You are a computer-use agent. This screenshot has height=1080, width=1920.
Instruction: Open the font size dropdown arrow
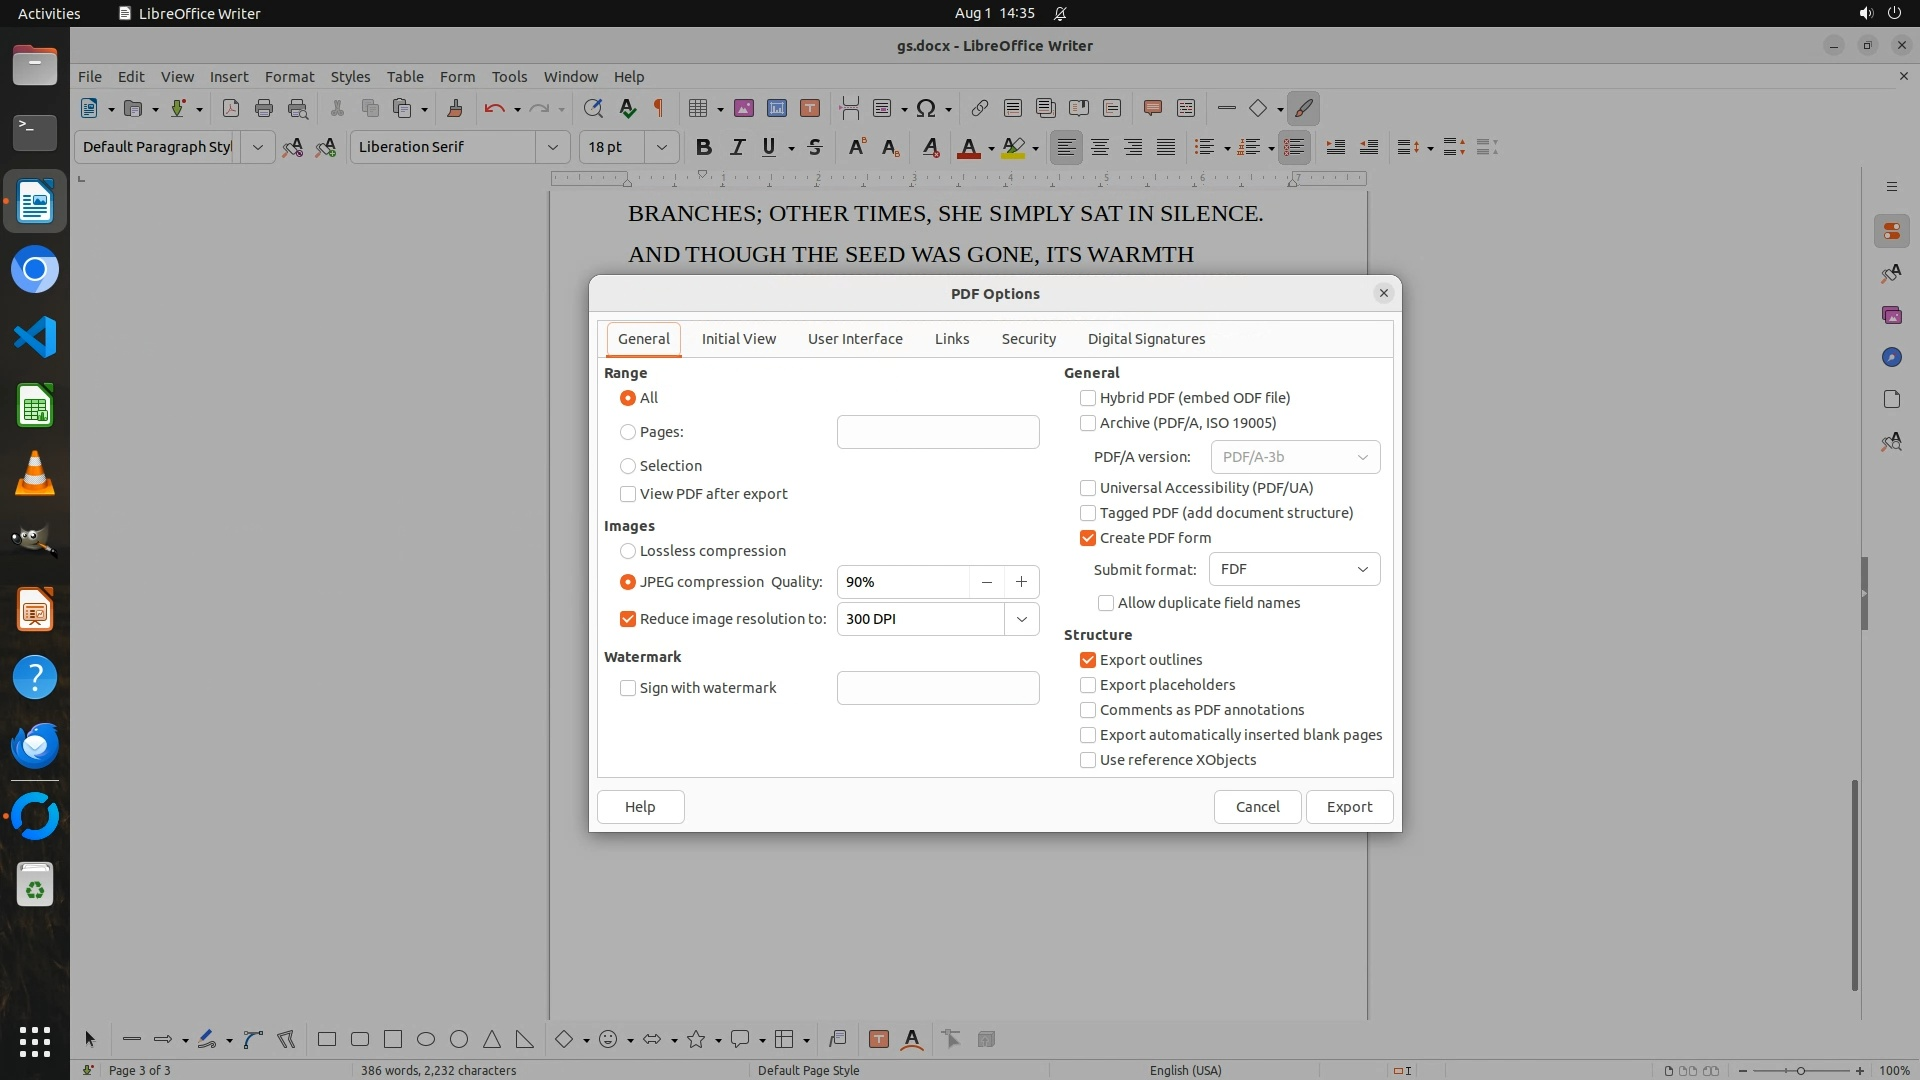[661, 147]
